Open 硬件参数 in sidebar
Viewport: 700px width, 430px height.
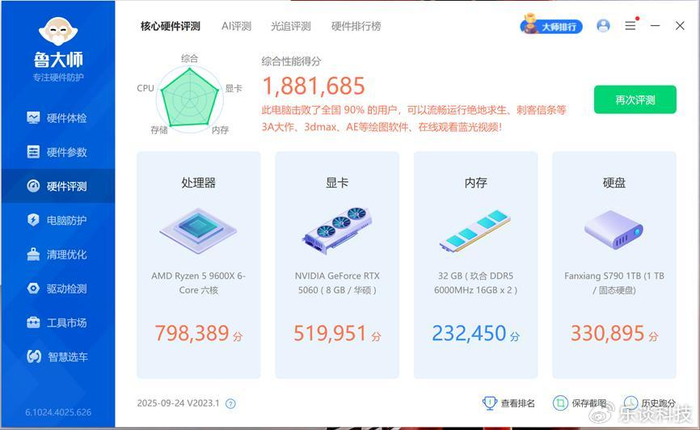[57, 152]
